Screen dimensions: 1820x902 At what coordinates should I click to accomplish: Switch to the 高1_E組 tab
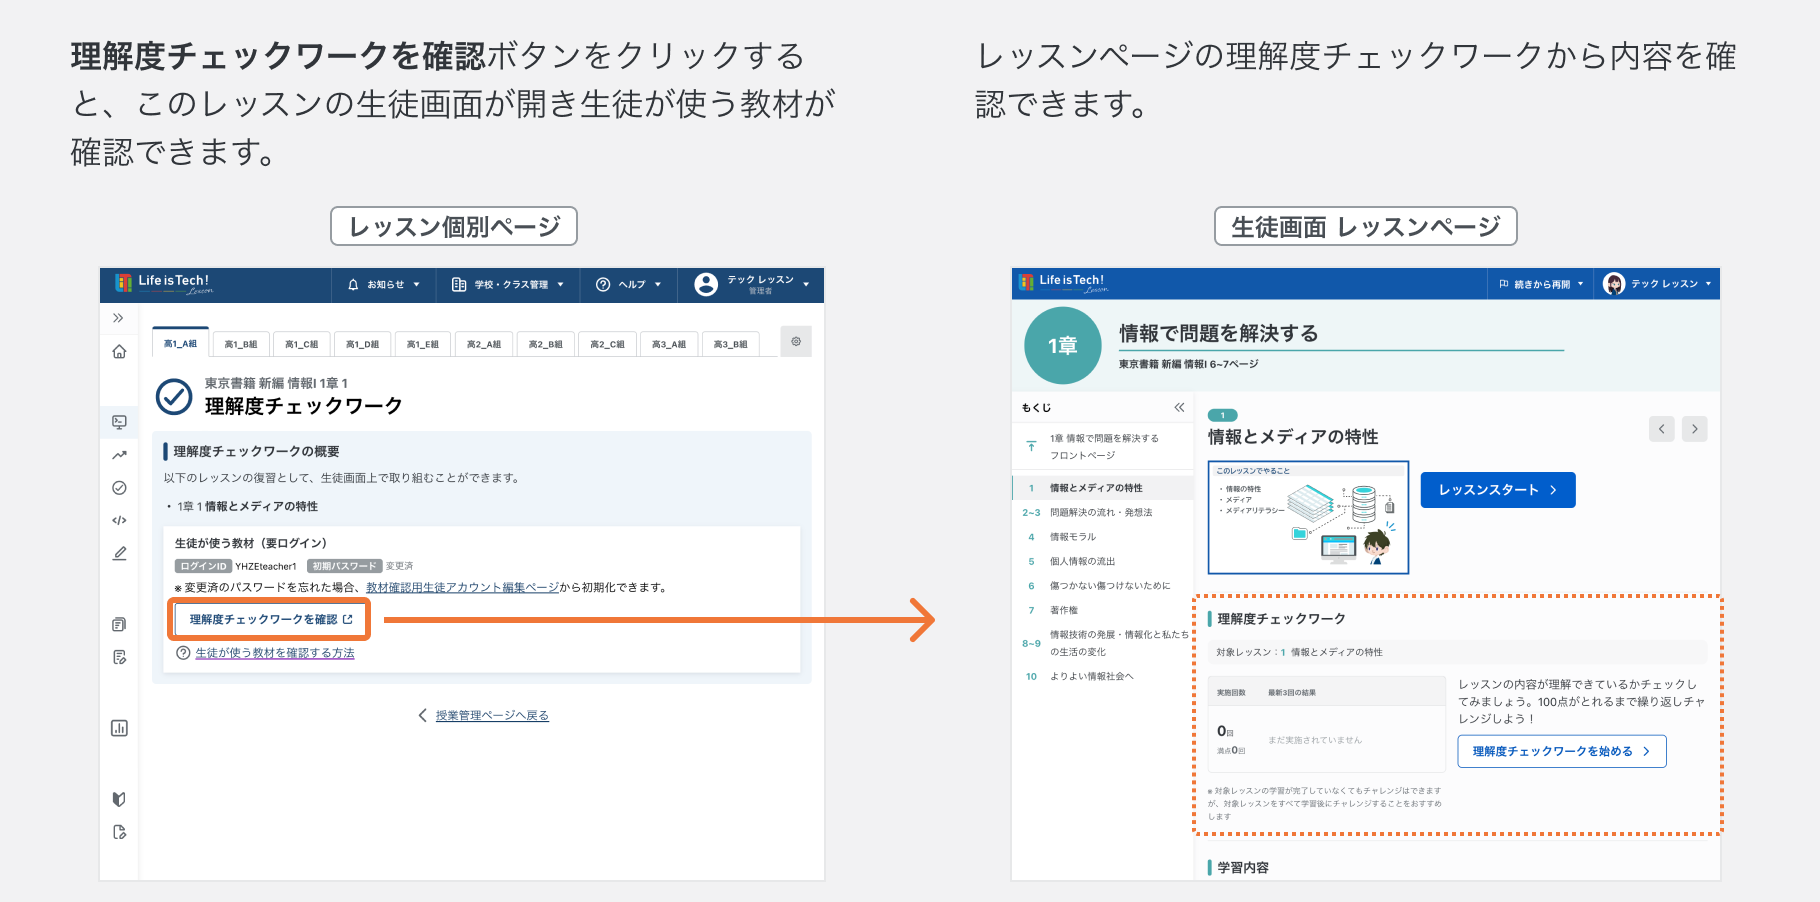[x=423, y=344]
